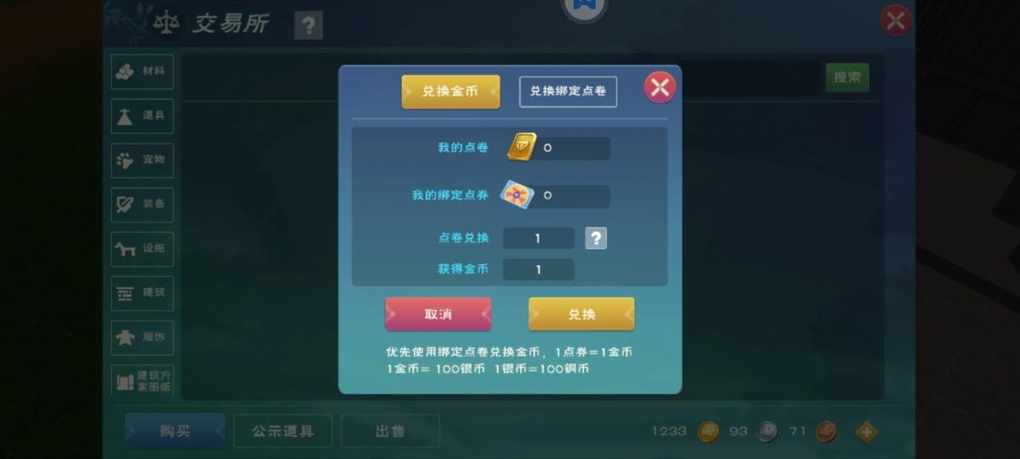Viewport: 1020px width, 459px height.
Task: Click the yellow 兑换 confirm button
Action: [x=582, y=315]
